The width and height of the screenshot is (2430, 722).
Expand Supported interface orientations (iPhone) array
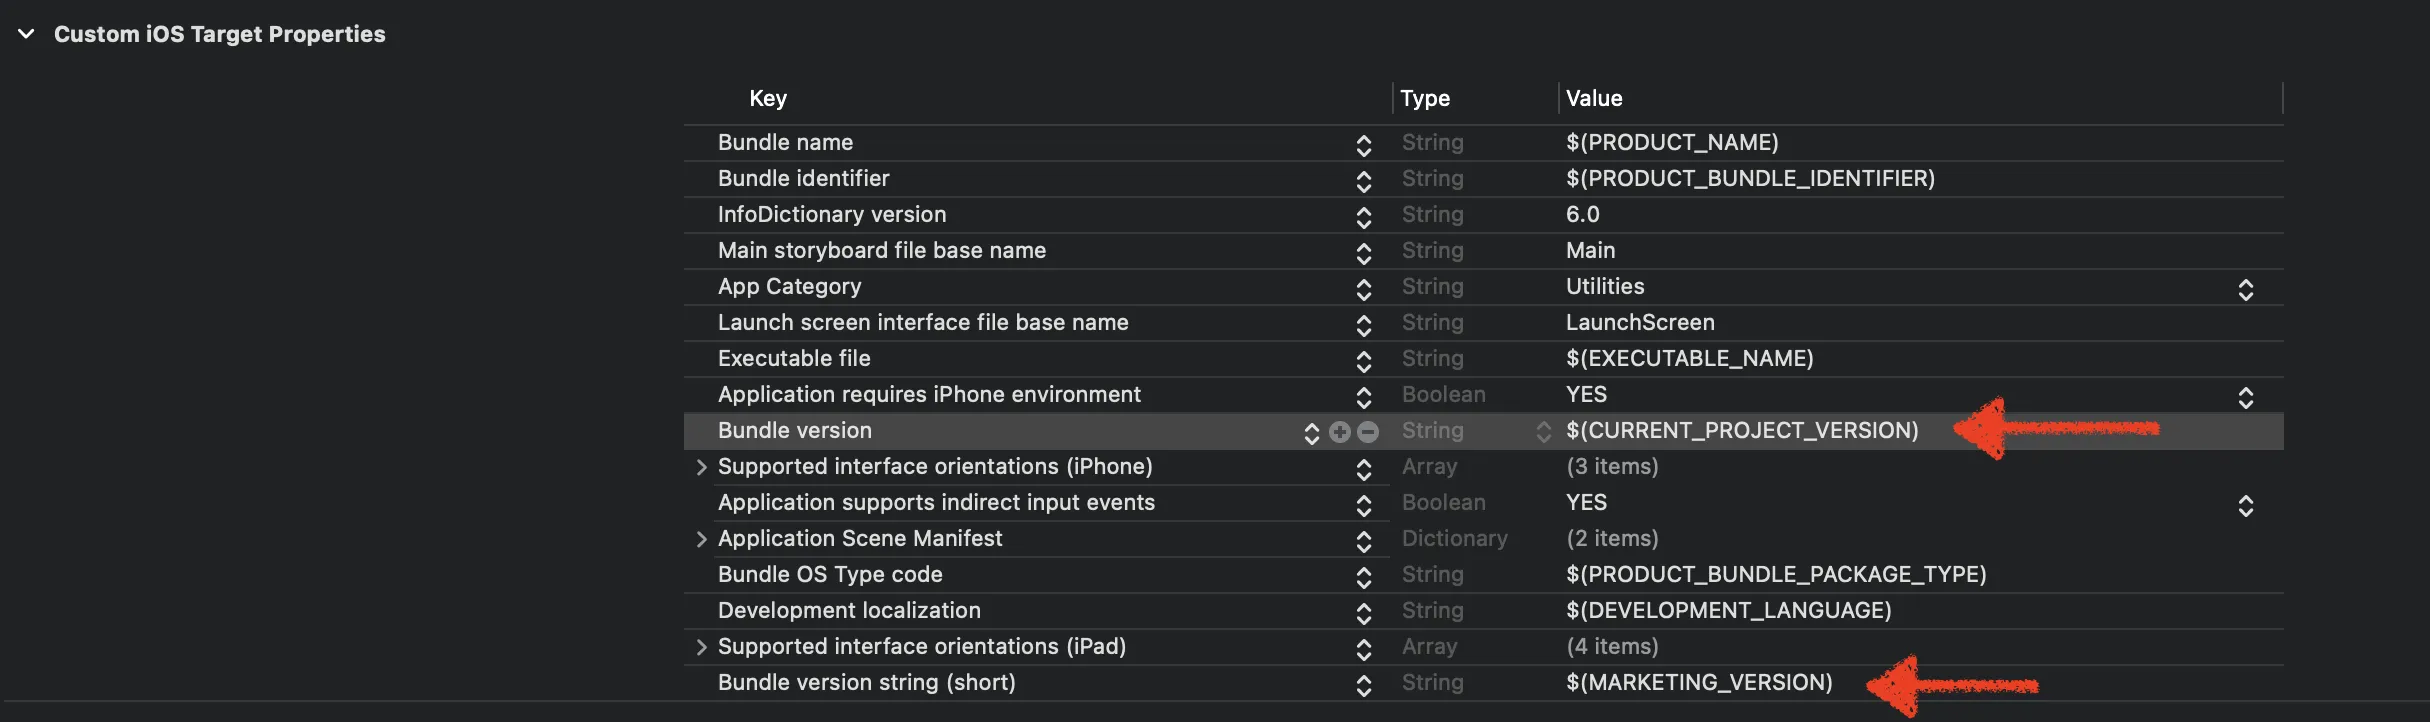[x=701, y=467]
